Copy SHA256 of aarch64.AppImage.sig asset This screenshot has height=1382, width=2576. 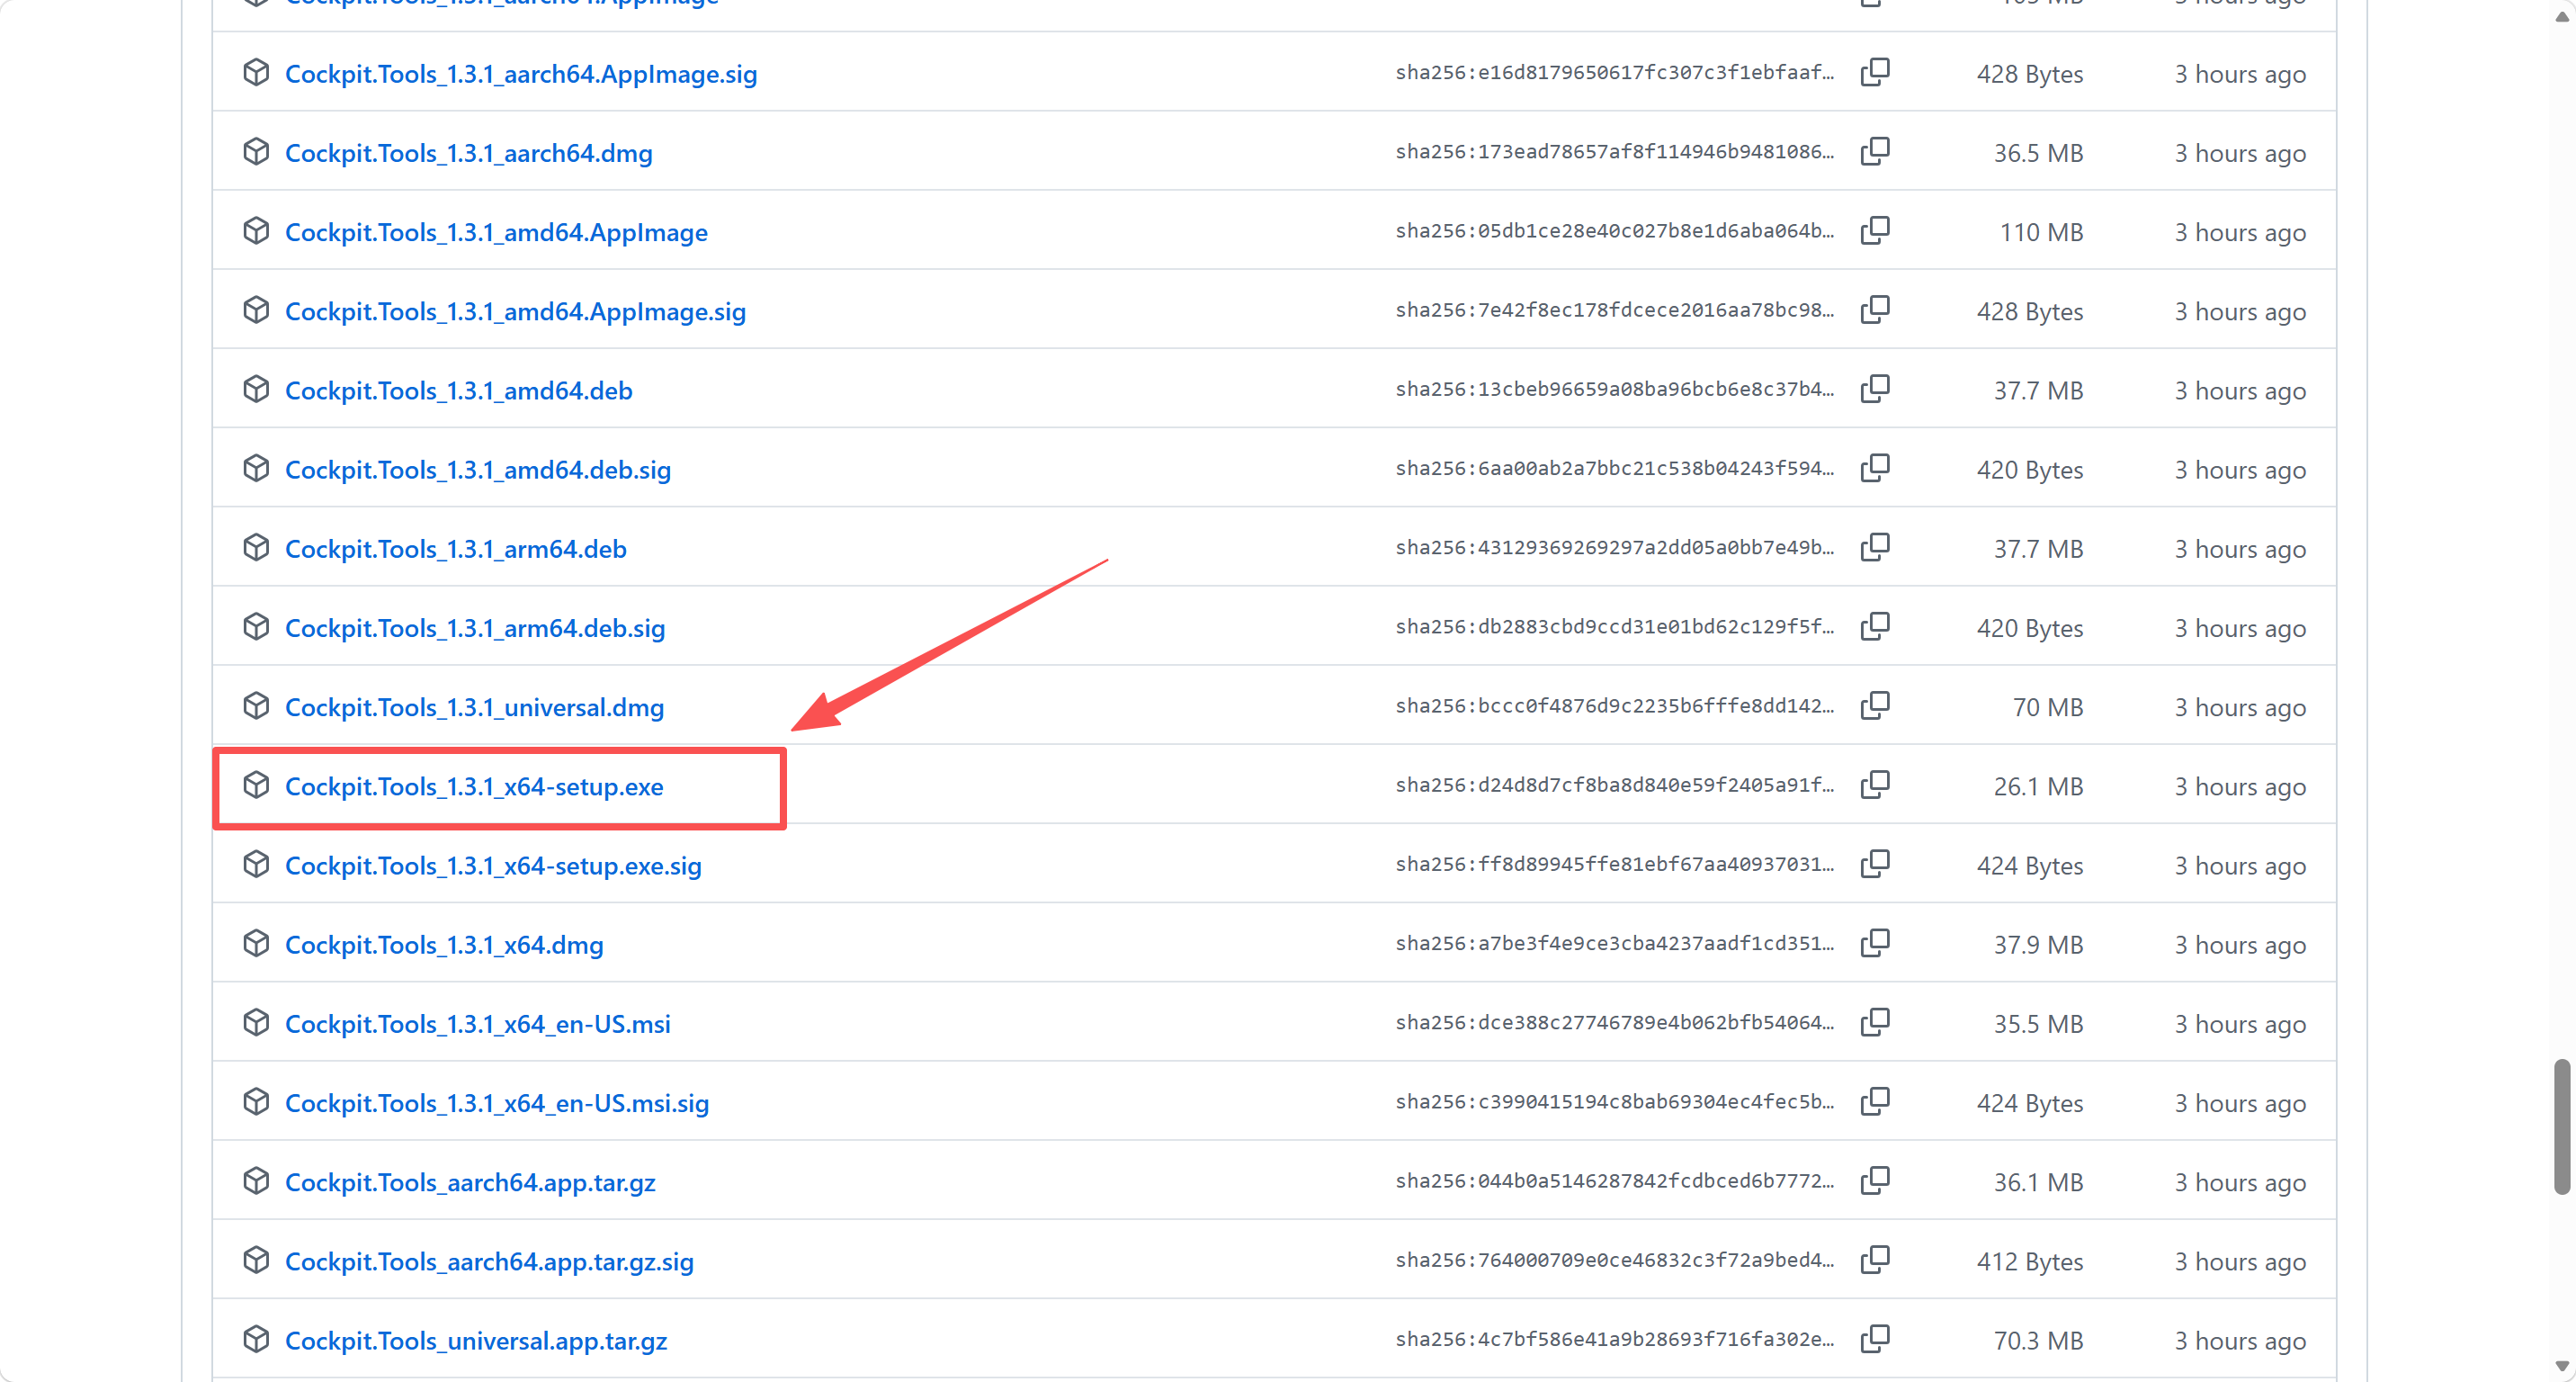(x=1875, y=72)
